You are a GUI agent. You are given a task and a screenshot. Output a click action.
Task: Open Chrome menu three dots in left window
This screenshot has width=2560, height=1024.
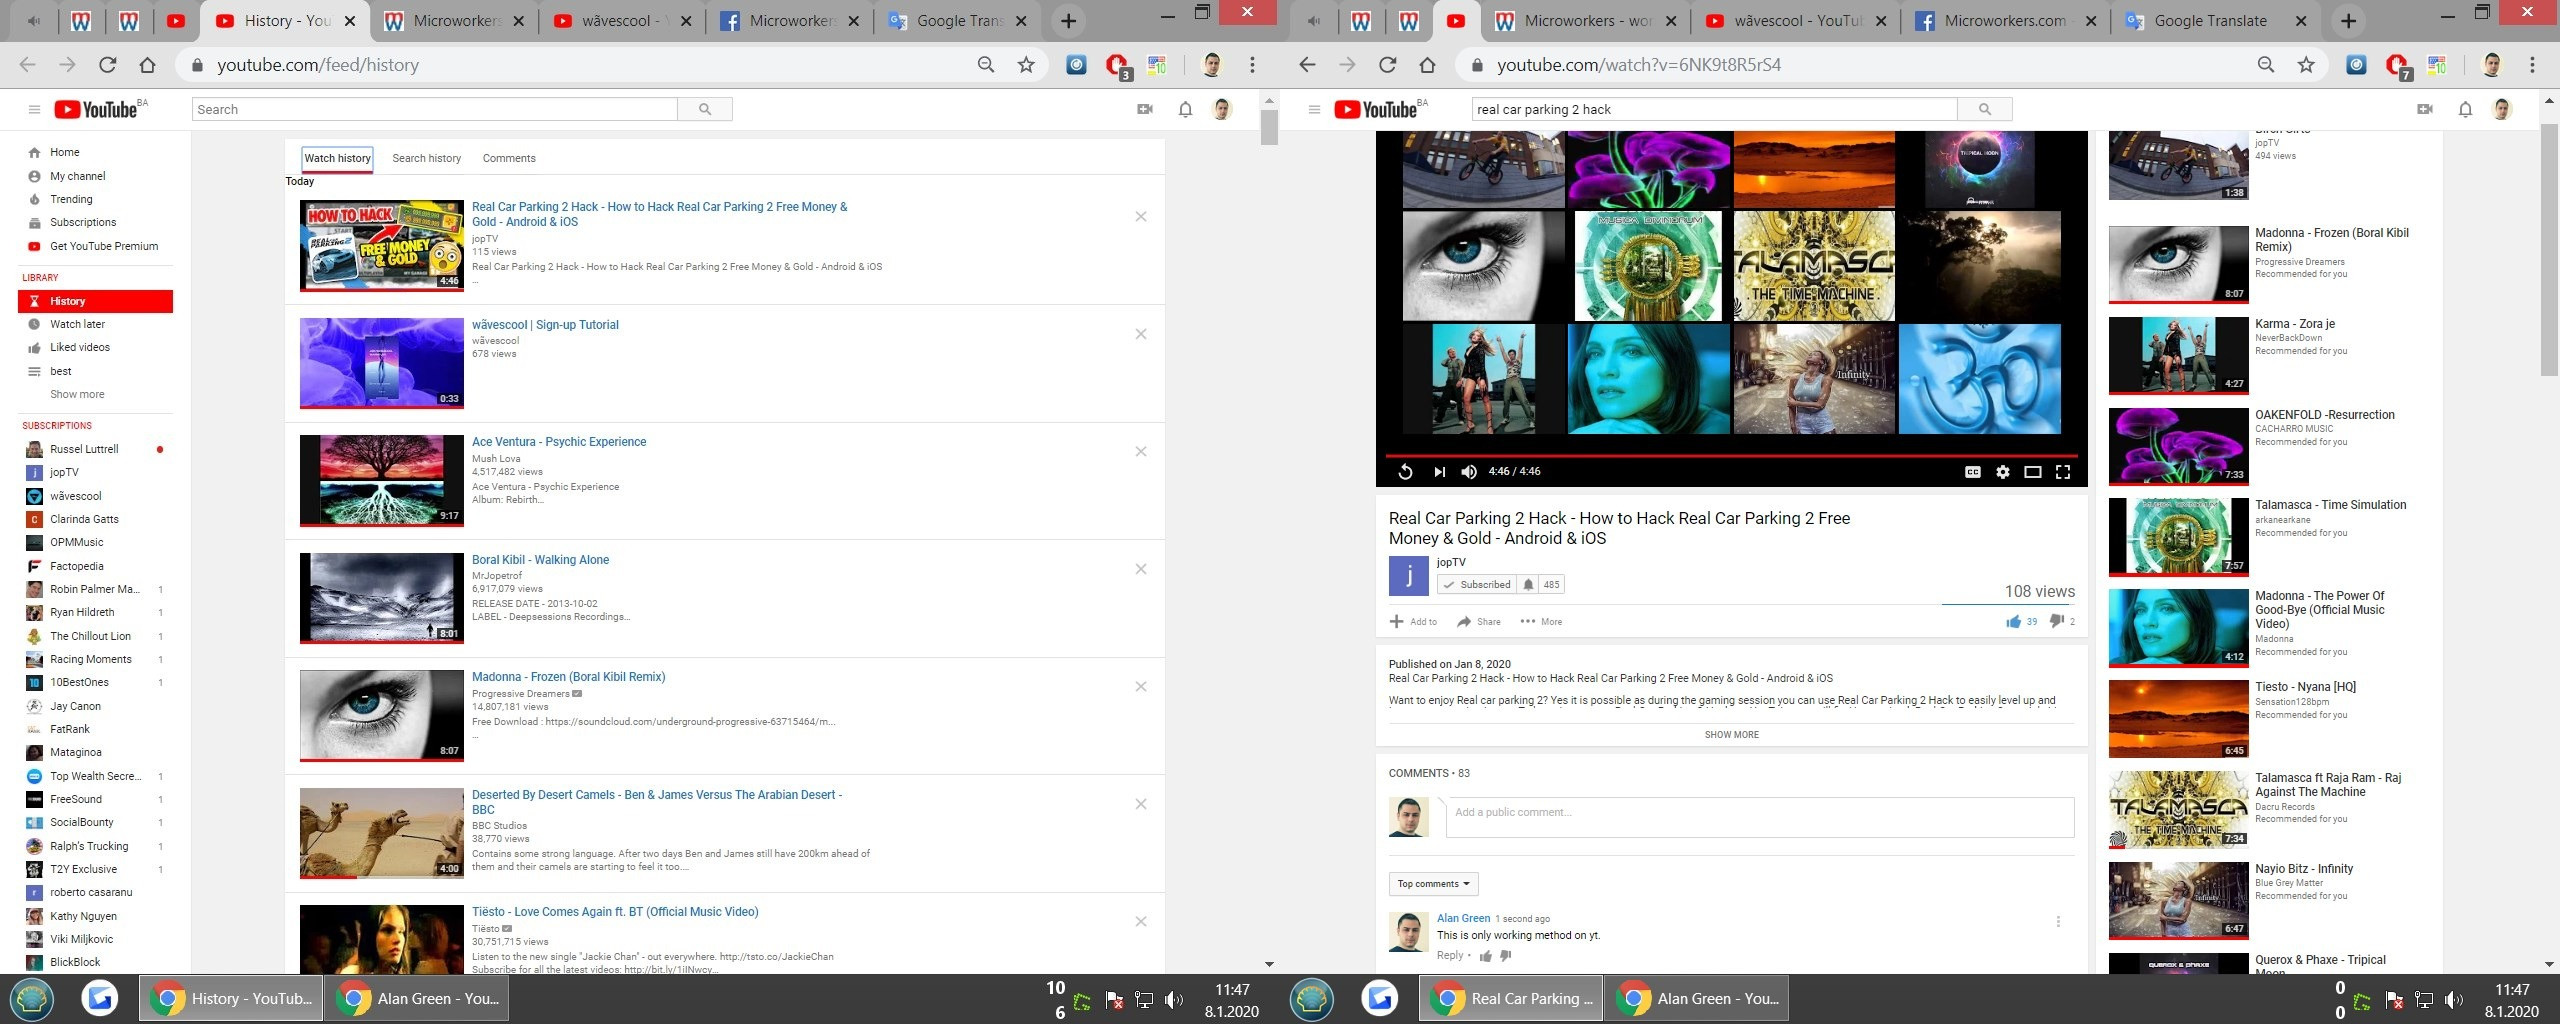pos(1252,65)
